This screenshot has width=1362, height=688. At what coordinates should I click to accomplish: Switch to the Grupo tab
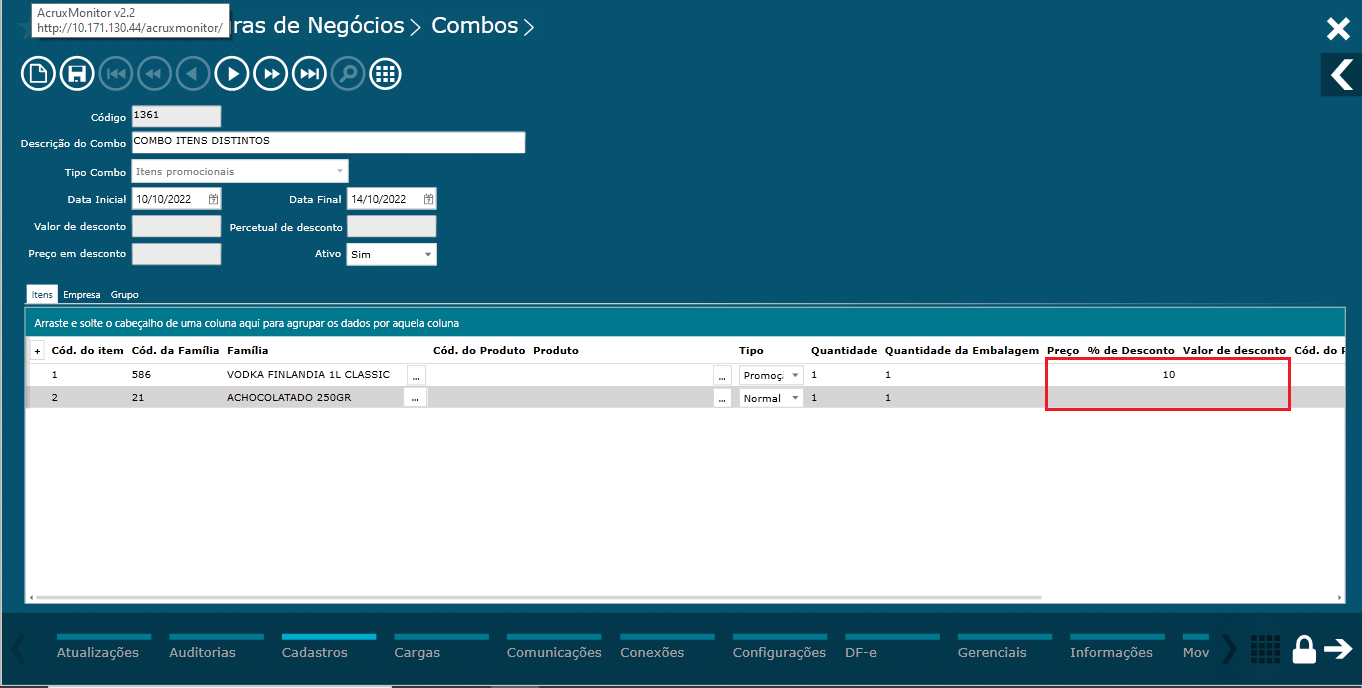point(125,295)
